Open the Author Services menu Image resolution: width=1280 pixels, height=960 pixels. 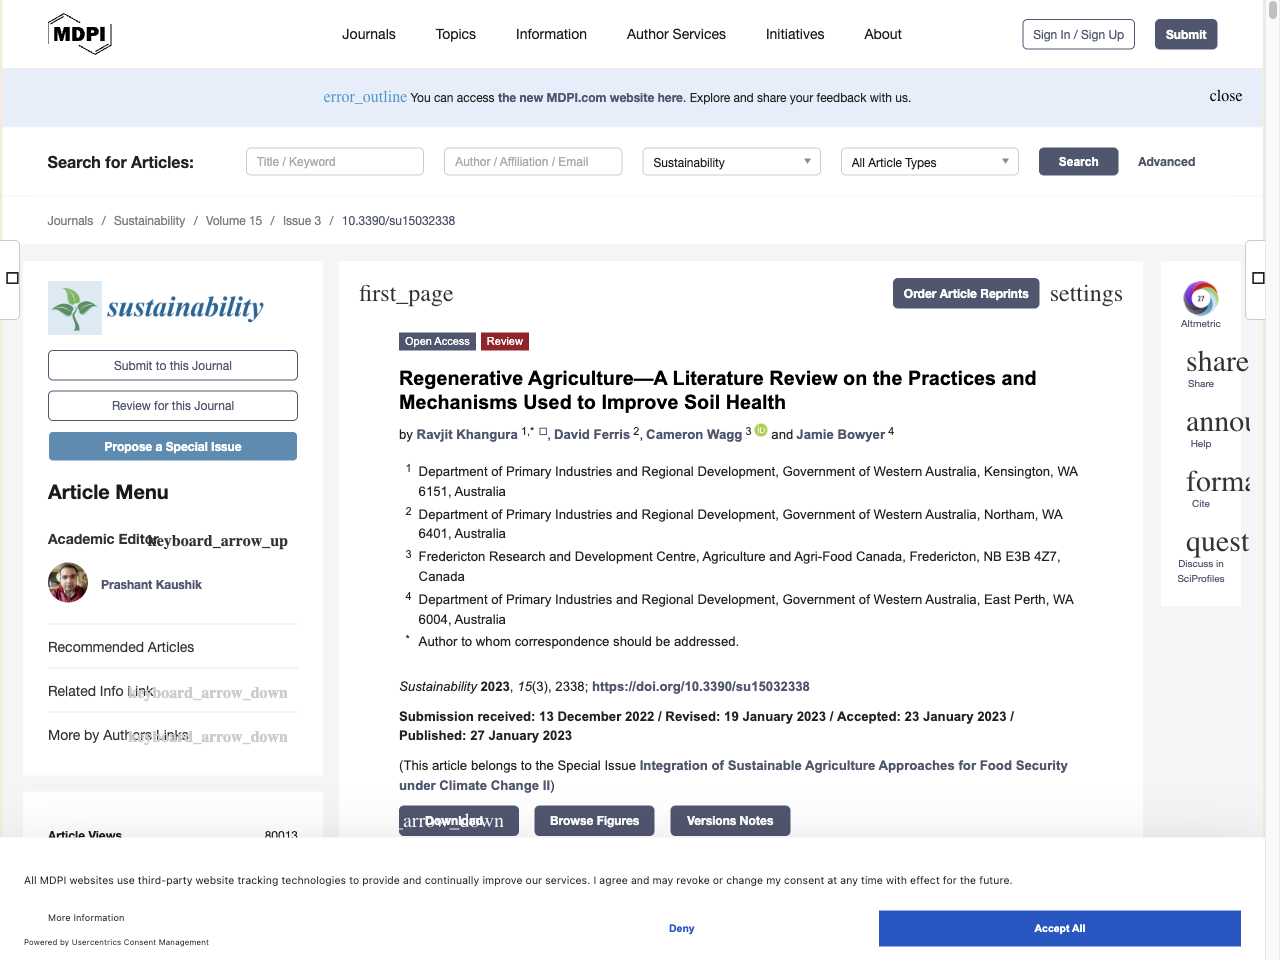(x=676, y=34)
